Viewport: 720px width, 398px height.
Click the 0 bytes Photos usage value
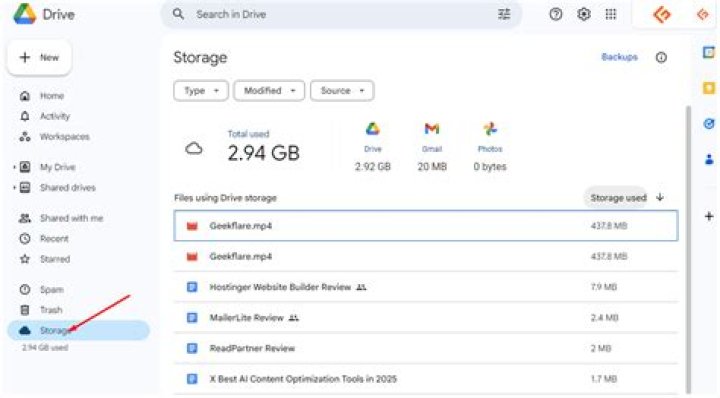[490, 167]
